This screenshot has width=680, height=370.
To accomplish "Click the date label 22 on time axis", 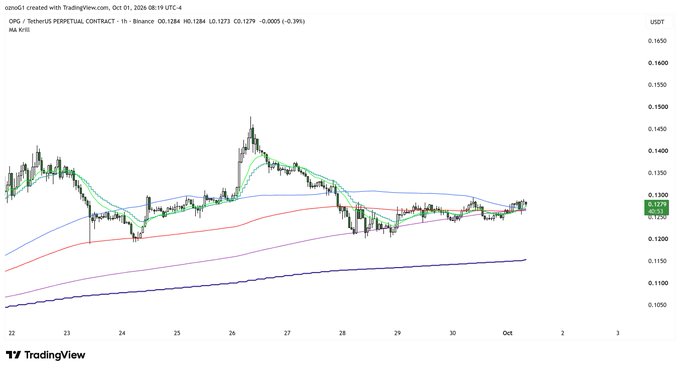I will (x=12, y=333).
